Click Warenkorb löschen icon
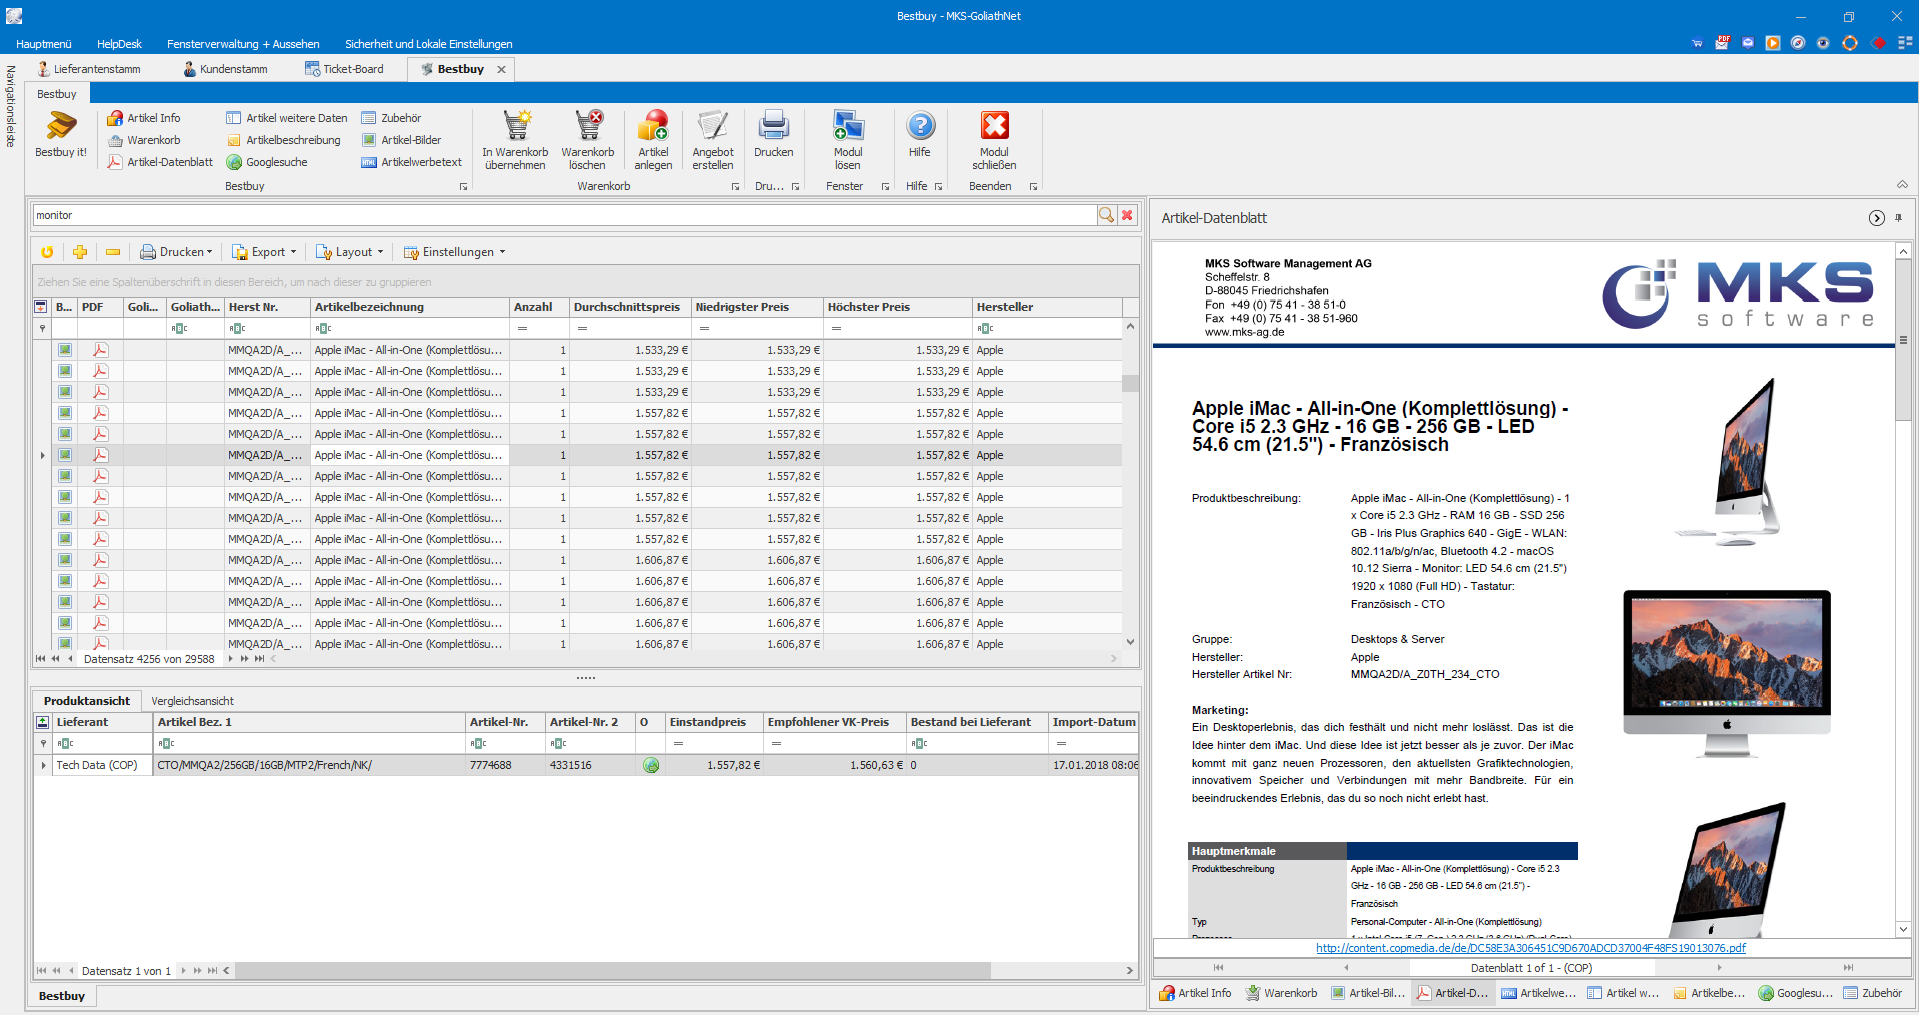This screenshot has height=1015, width=1919. coord(588,140)
